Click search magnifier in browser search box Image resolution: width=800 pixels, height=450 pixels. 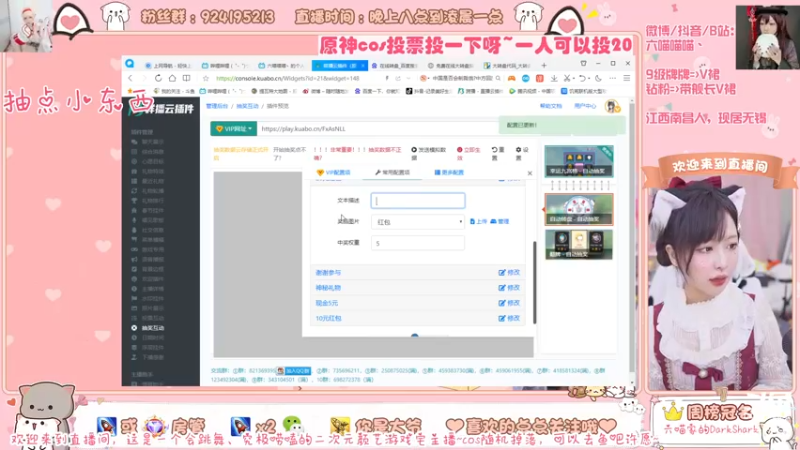[498, 79]
